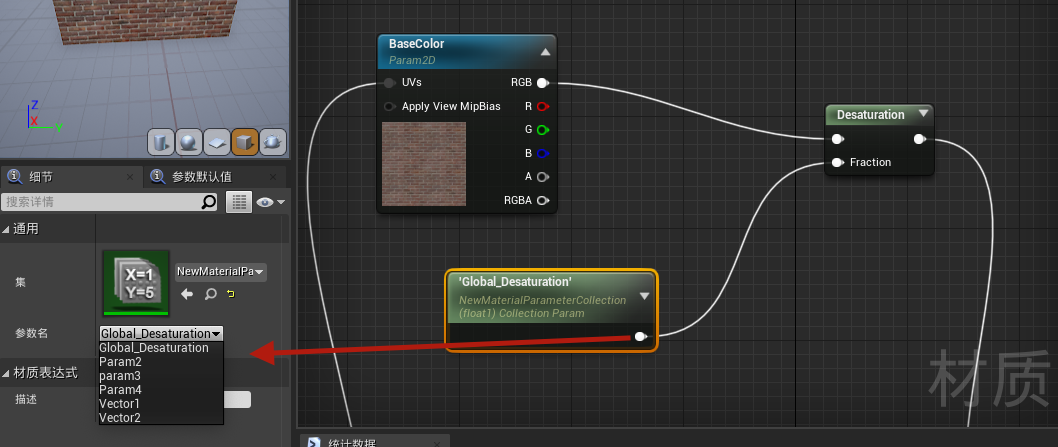
Task: Choose Param2 from the parameter list
Action: point(121,362)
